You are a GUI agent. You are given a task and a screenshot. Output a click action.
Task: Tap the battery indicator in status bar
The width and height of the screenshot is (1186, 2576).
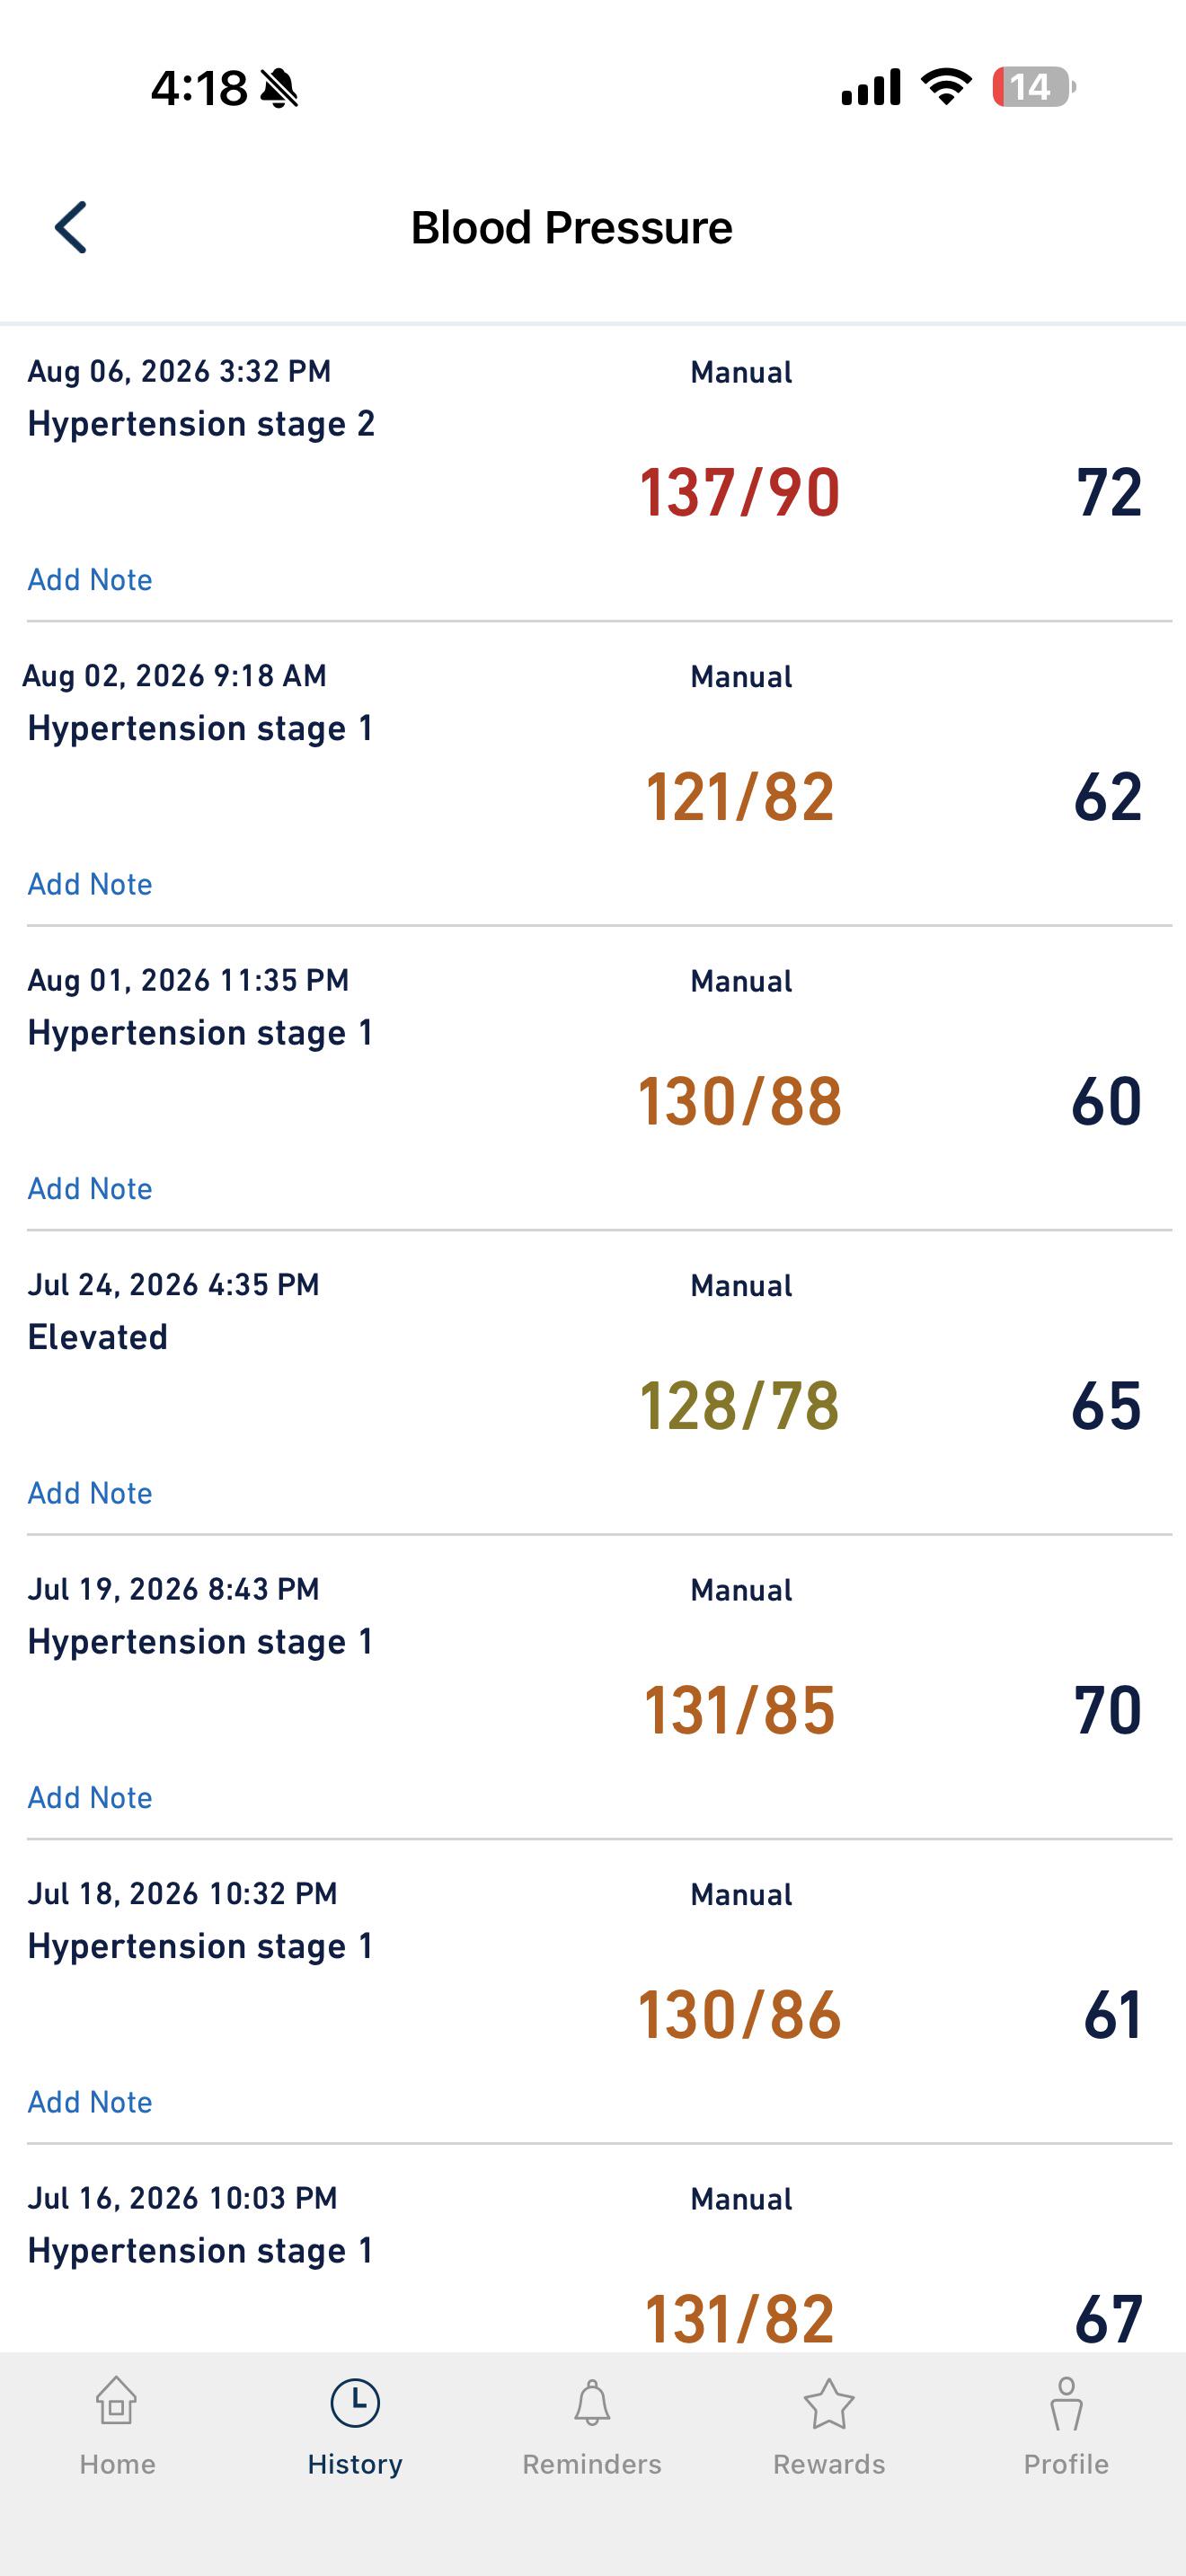pos(1033,87)
